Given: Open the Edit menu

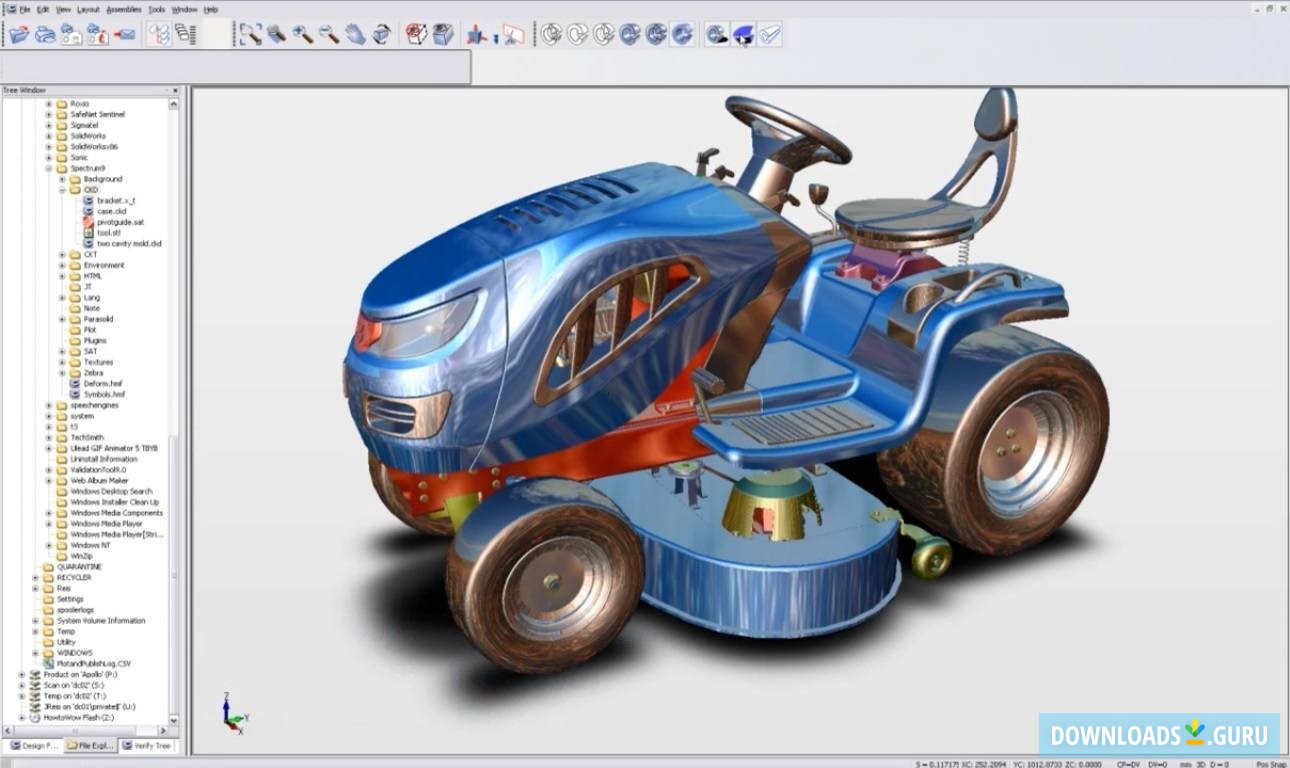Looking at the screenshot, I should [x=43, y=8].
